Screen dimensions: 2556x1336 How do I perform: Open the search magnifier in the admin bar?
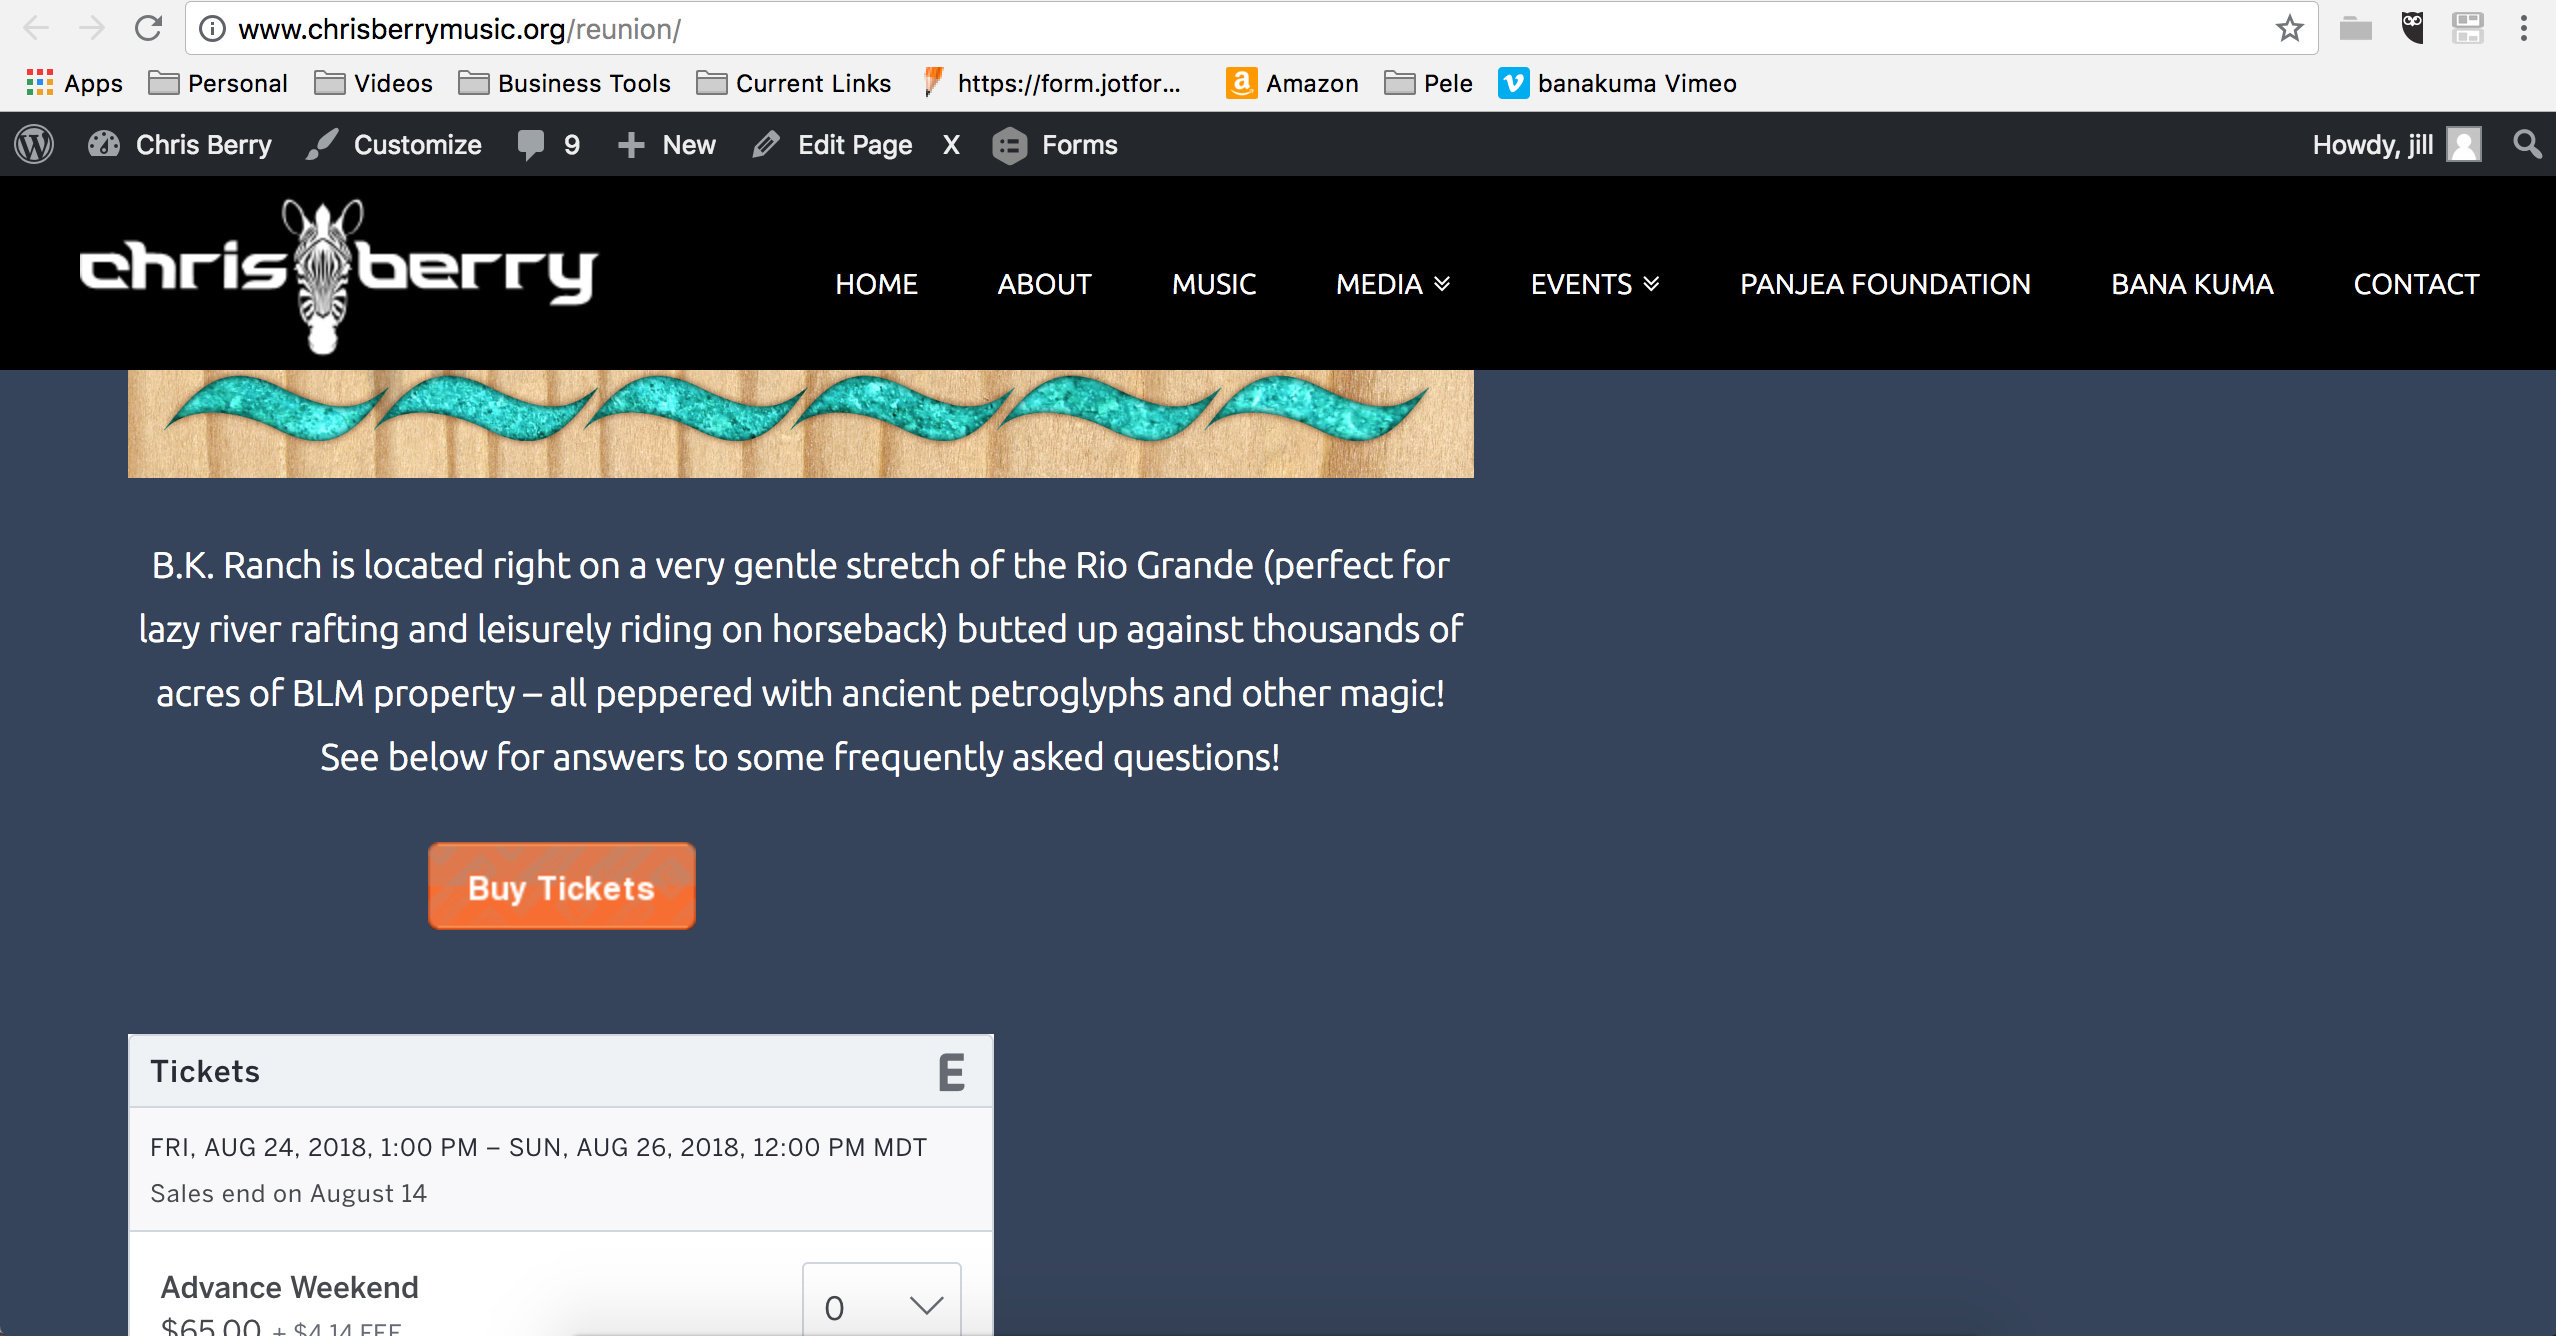(x=2526, y=145)
